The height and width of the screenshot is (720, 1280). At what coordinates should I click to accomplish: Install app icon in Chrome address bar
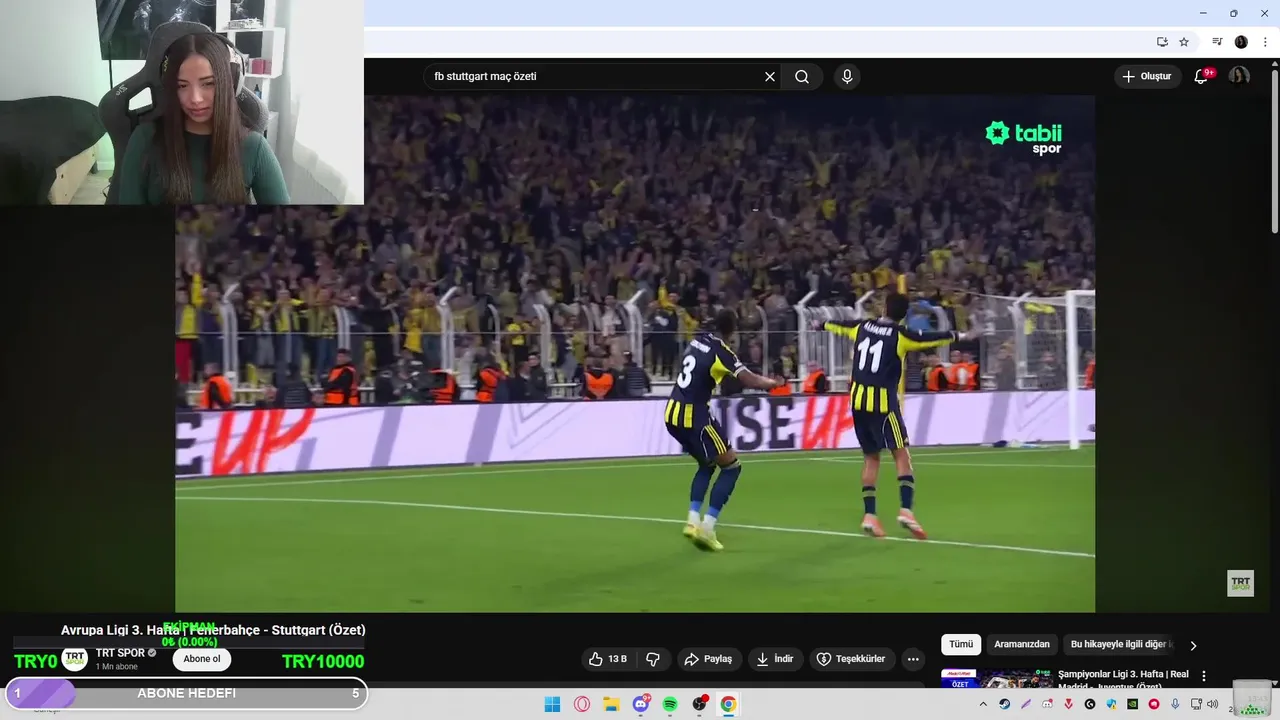(1162, 42)
